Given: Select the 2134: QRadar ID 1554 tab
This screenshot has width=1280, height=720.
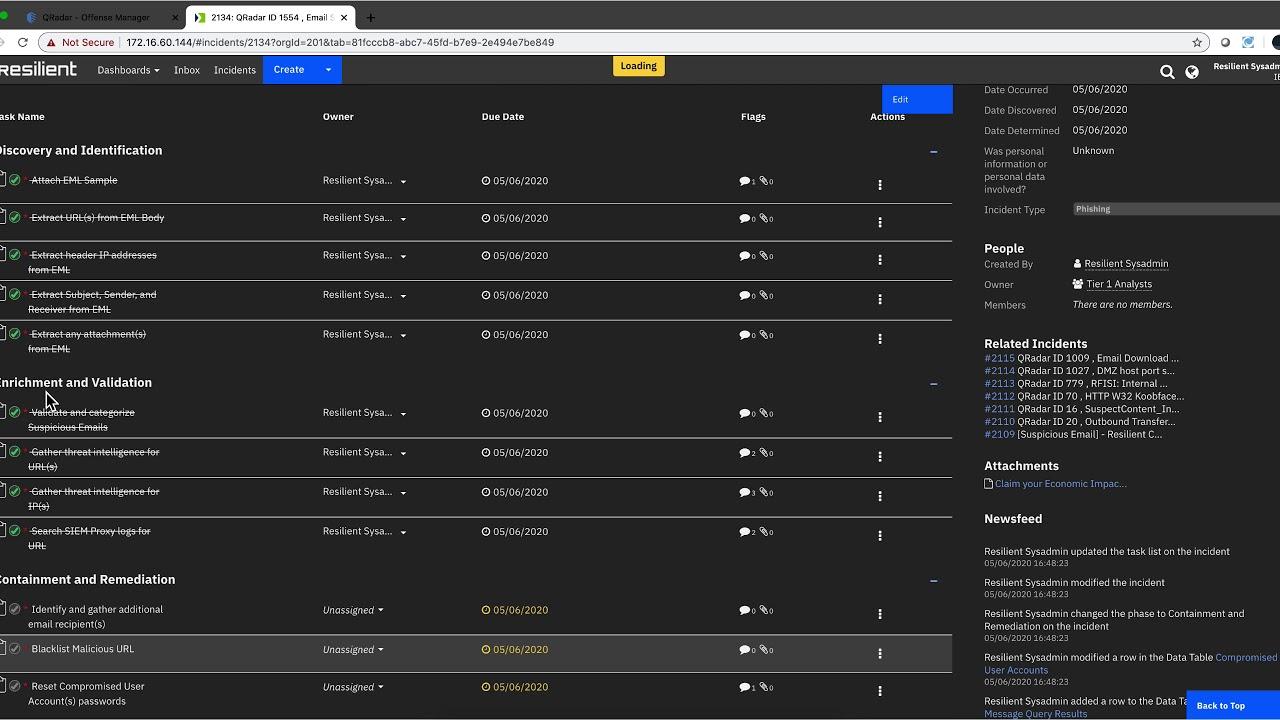Looking at the screenshot, I should pyautogui.click(x=270, y=17).
